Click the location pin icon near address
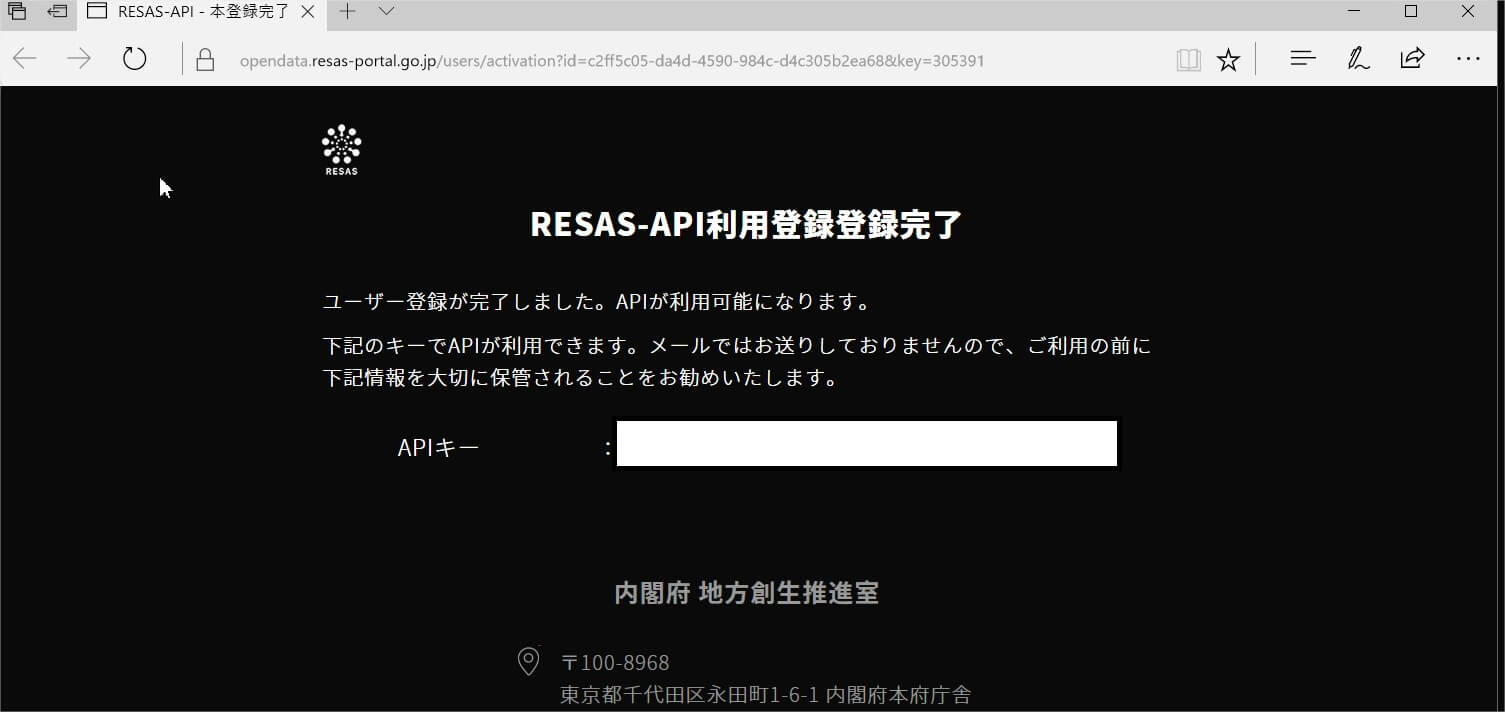 (528, 661)
